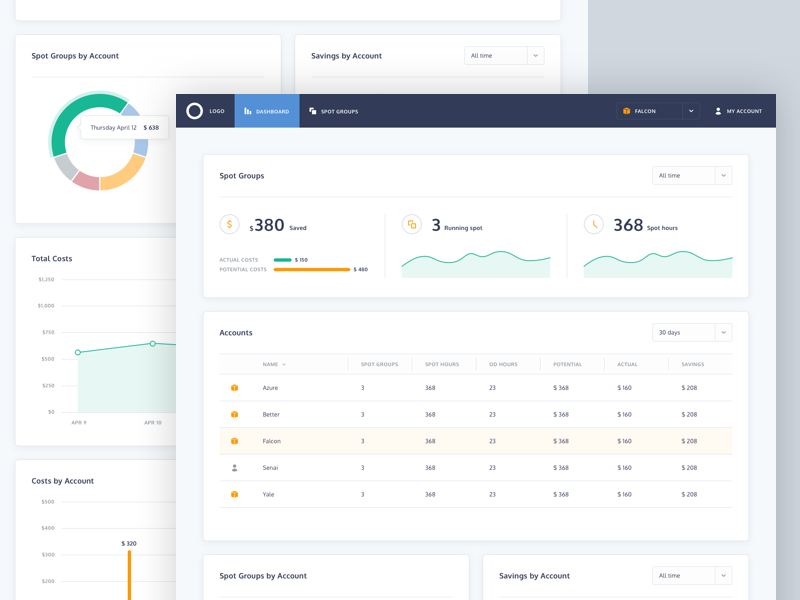Open the Spot Groups nav tab
The image size is (800, 600).
tap(334, 111)
